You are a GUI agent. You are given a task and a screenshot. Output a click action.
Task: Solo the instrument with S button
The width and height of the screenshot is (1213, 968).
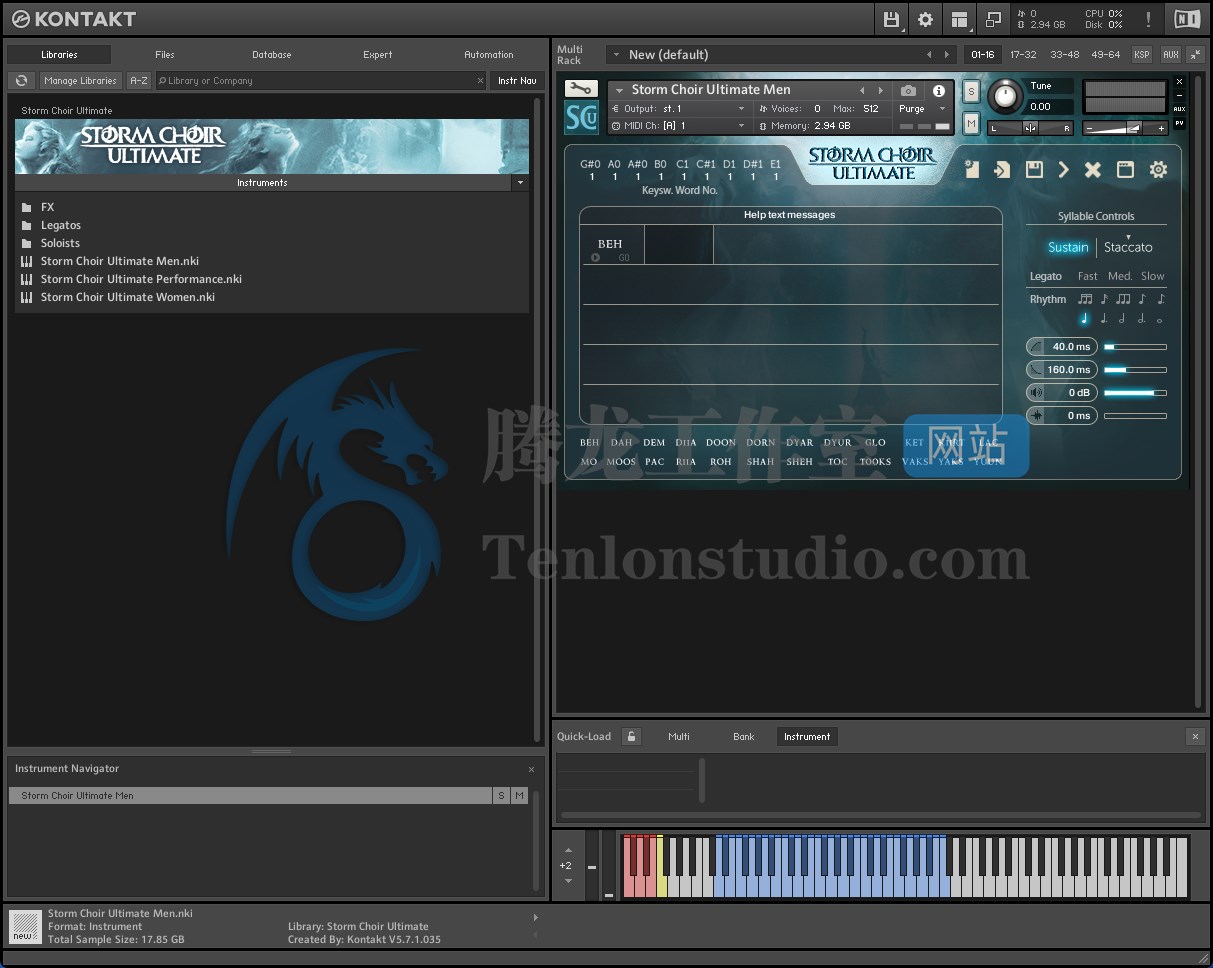pos(971,91)
